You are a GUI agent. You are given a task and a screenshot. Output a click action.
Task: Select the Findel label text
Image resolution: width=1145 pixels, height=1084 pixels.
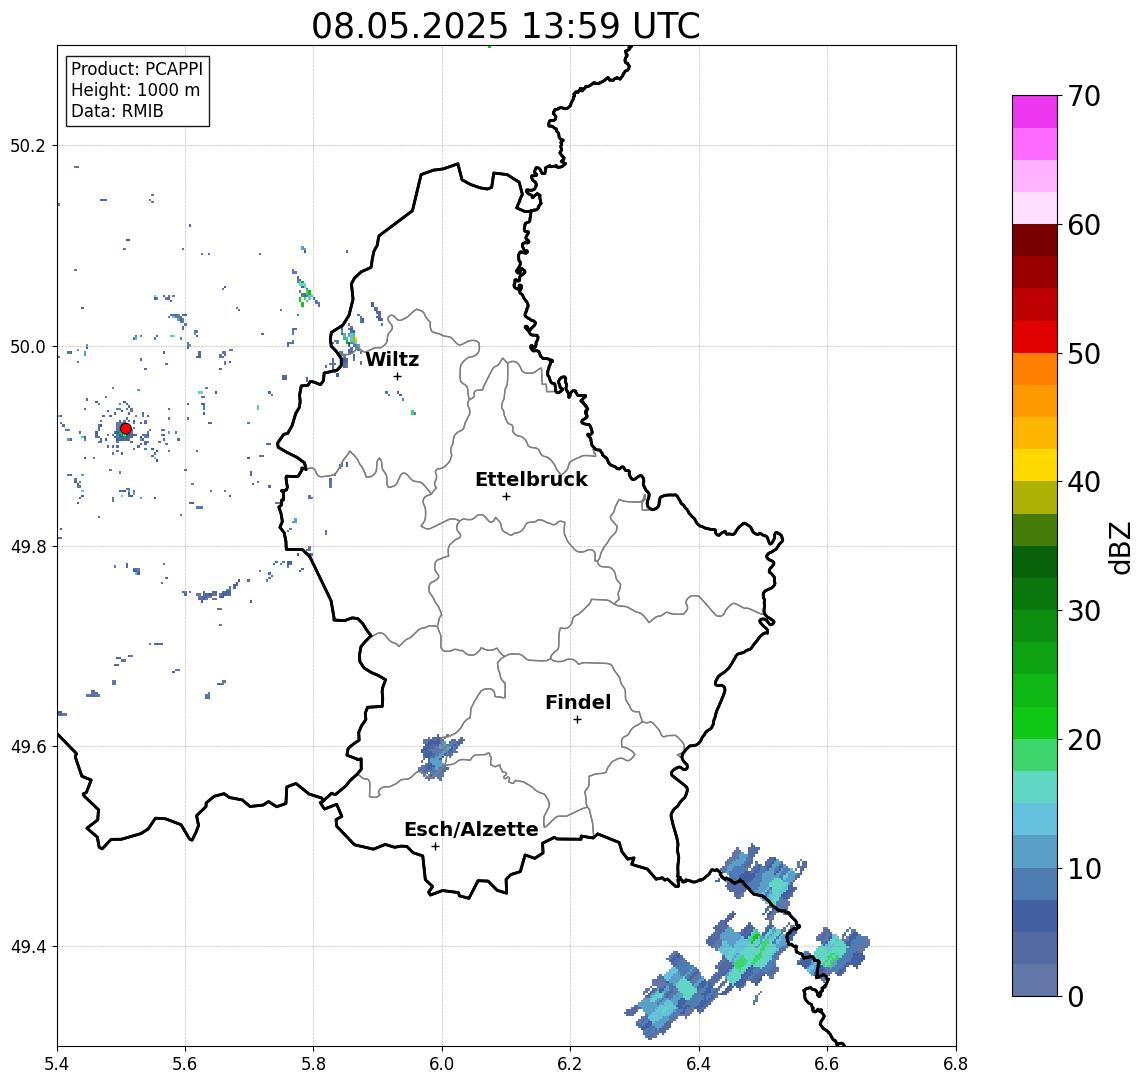point(578,702)
